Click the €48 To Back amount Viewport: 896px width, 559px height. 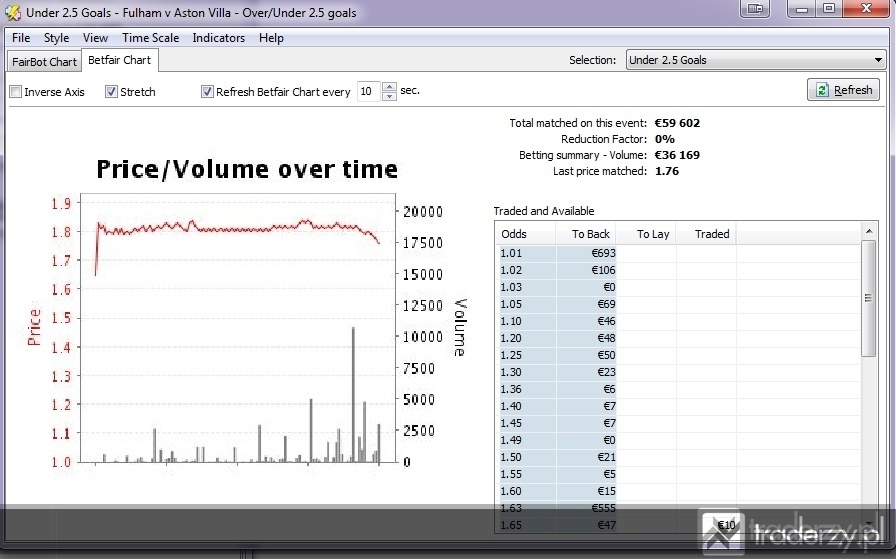(606, 338)
